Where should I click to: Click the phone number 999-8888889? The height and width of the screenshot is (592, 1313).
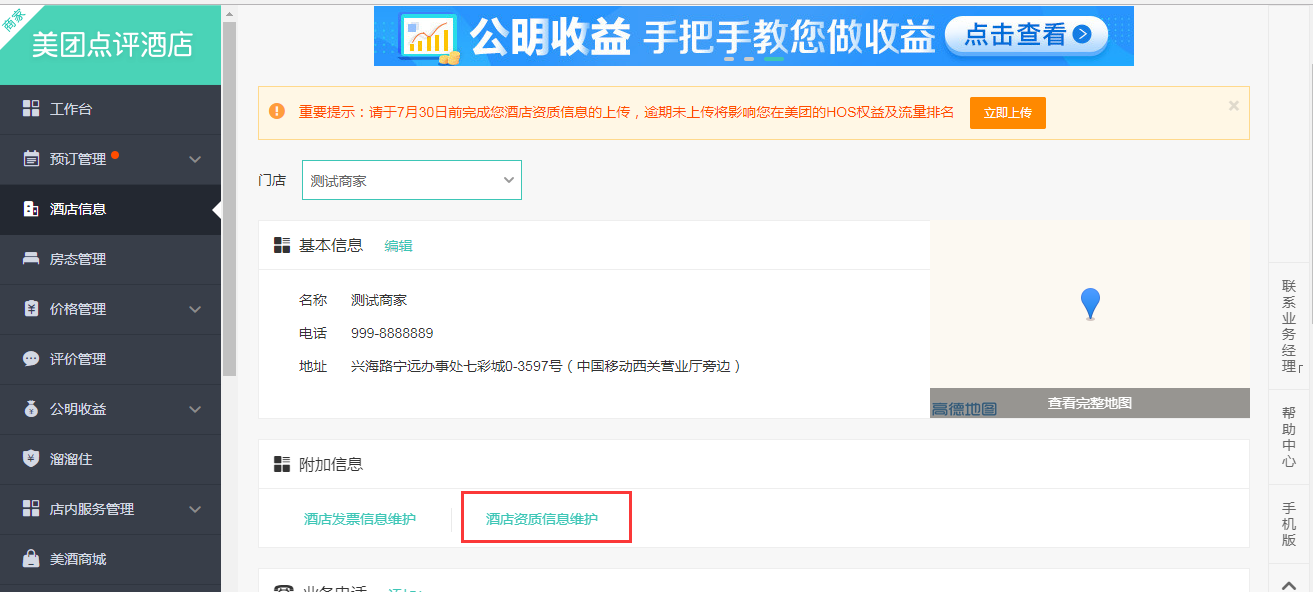392,333
